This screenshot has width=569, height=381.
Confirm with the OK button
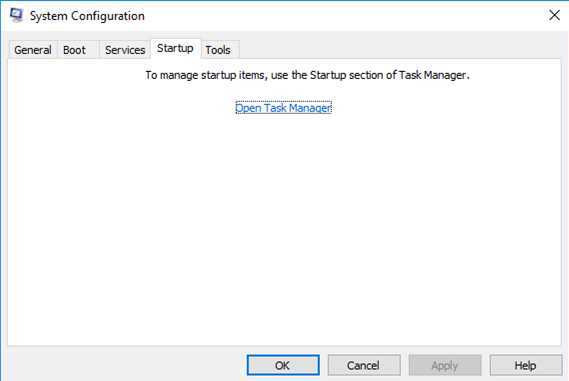click(x=283, y=365)
